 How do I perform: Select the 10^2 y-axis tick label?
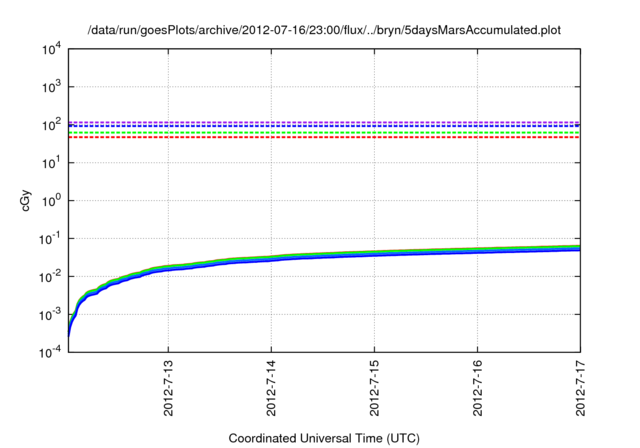point(51,125)
